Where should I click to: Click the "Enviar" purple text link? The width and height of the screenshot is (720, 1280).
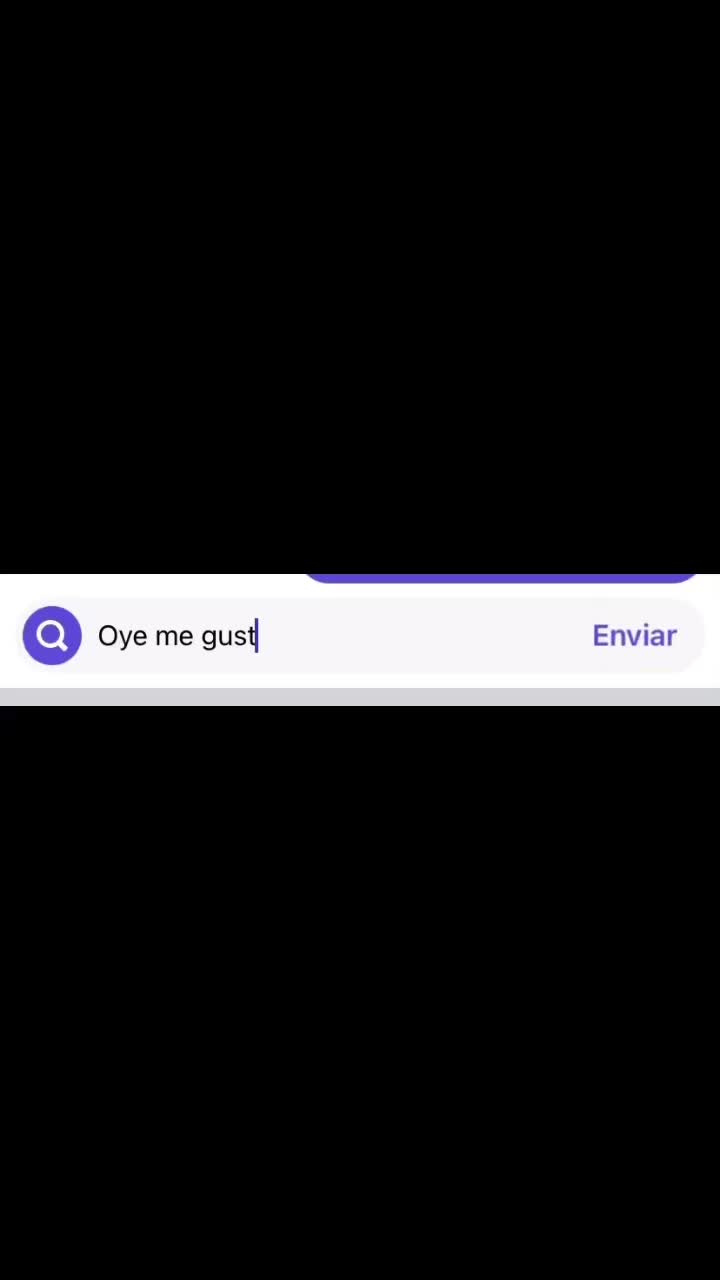[x=634, y=635]
